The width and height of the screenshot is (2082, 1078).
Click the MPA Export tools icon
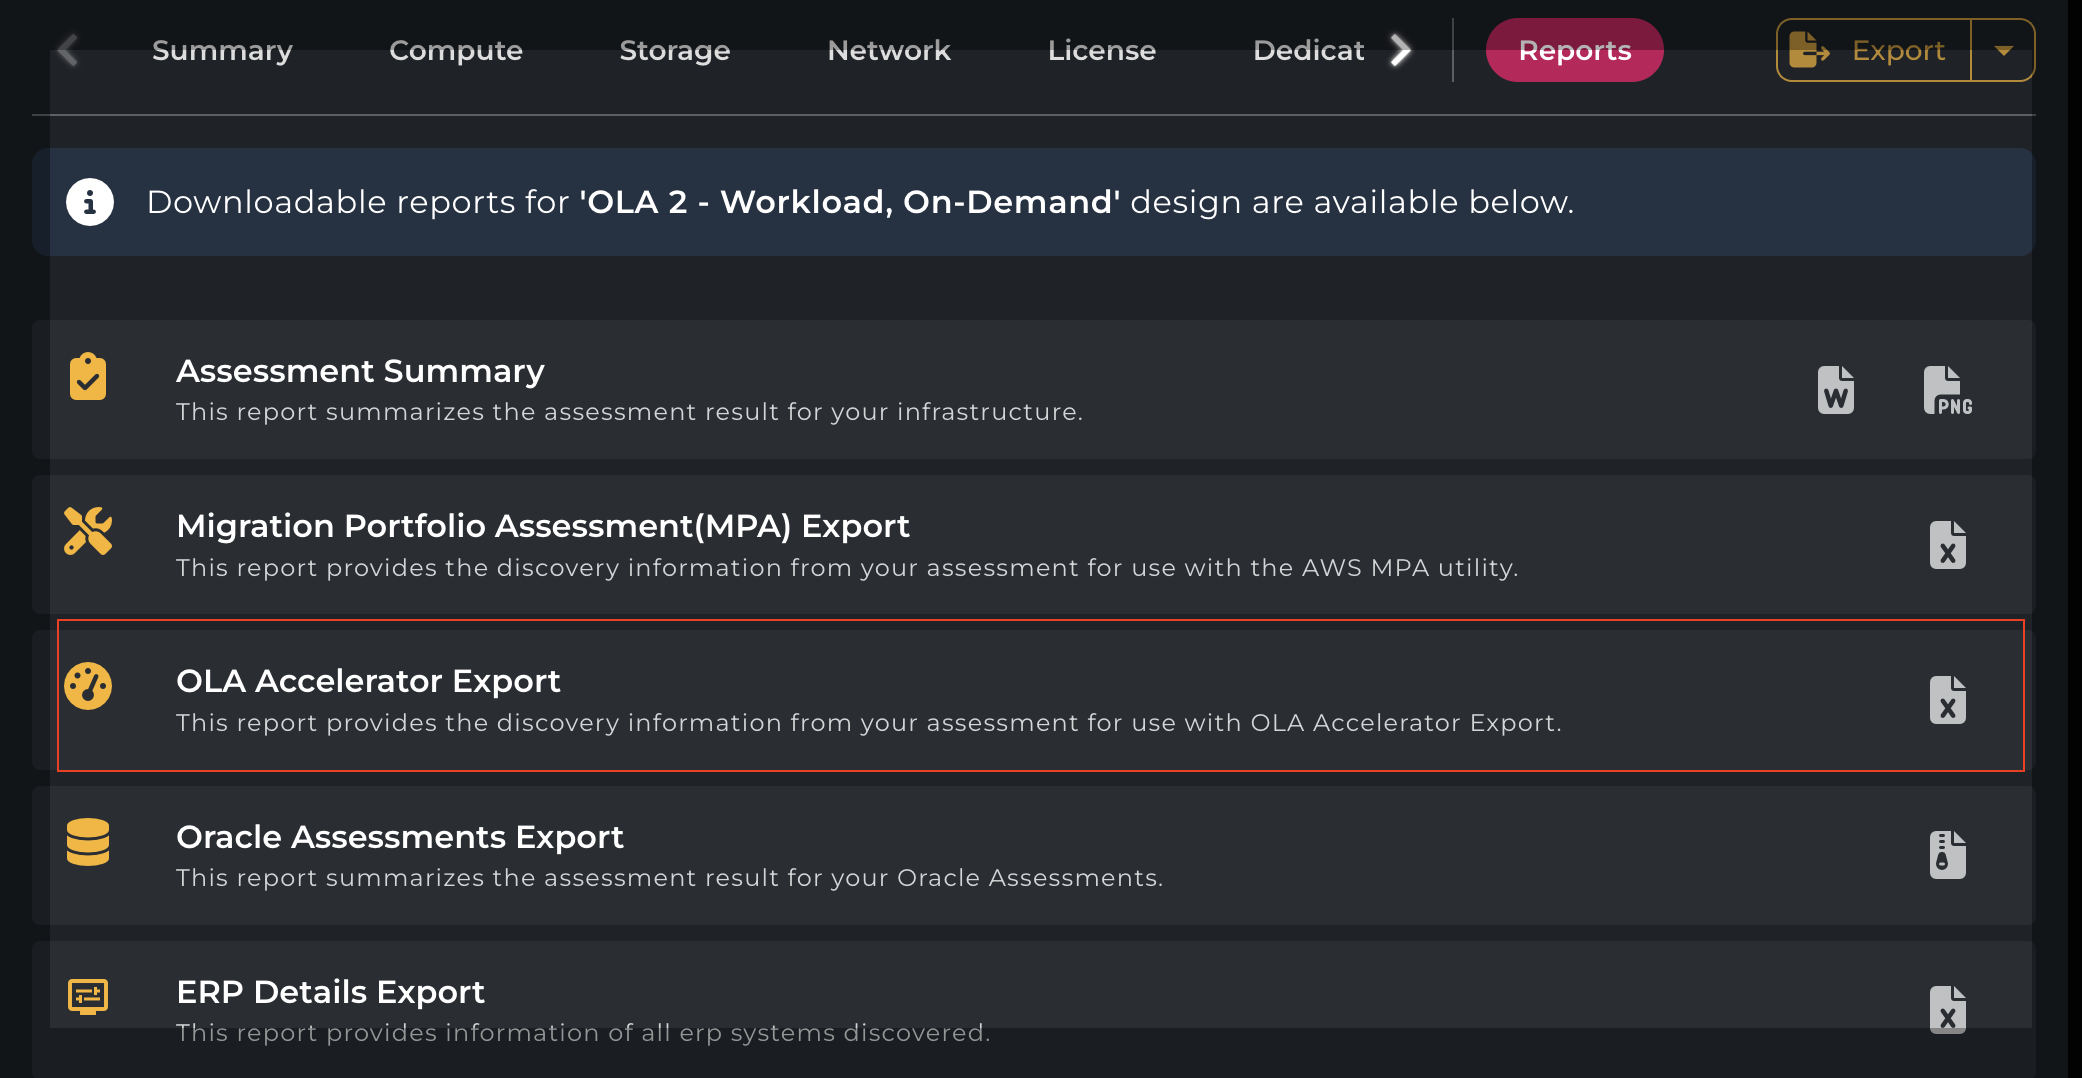pos(88,531)
